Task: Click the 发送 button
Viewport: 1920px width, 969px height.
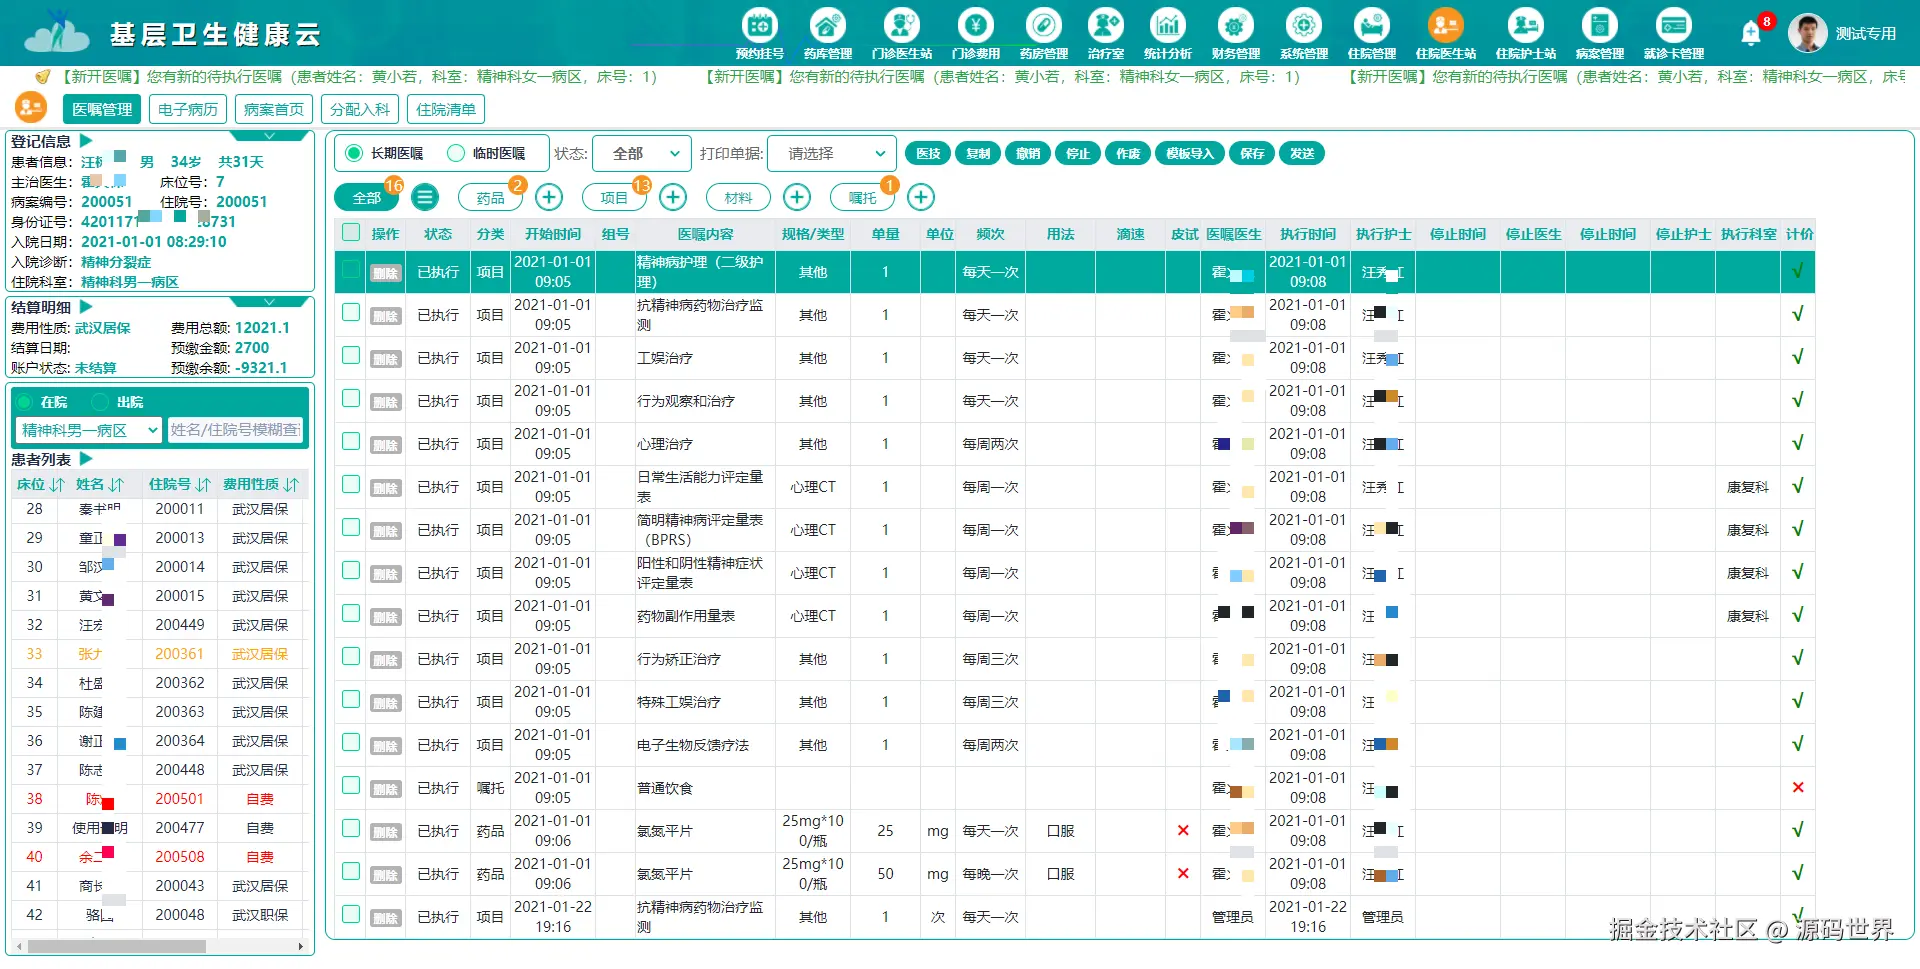Action: [1302, 153]
